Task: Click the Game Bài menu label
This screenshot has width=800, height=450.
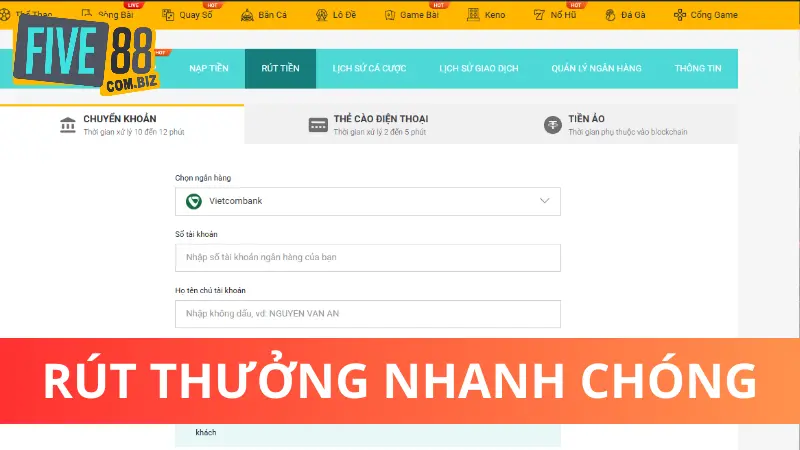Action: (x=419, y=15)
